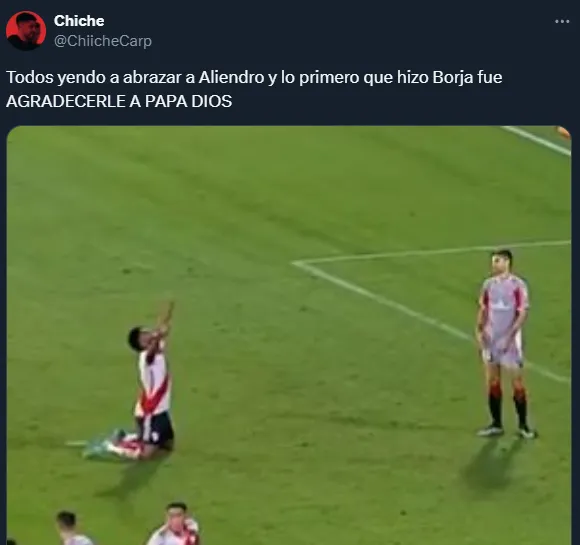Viewport: 580px width, 545px height.
Task: Click the partly visible player at bottom-left
Action: click(72, 528)
